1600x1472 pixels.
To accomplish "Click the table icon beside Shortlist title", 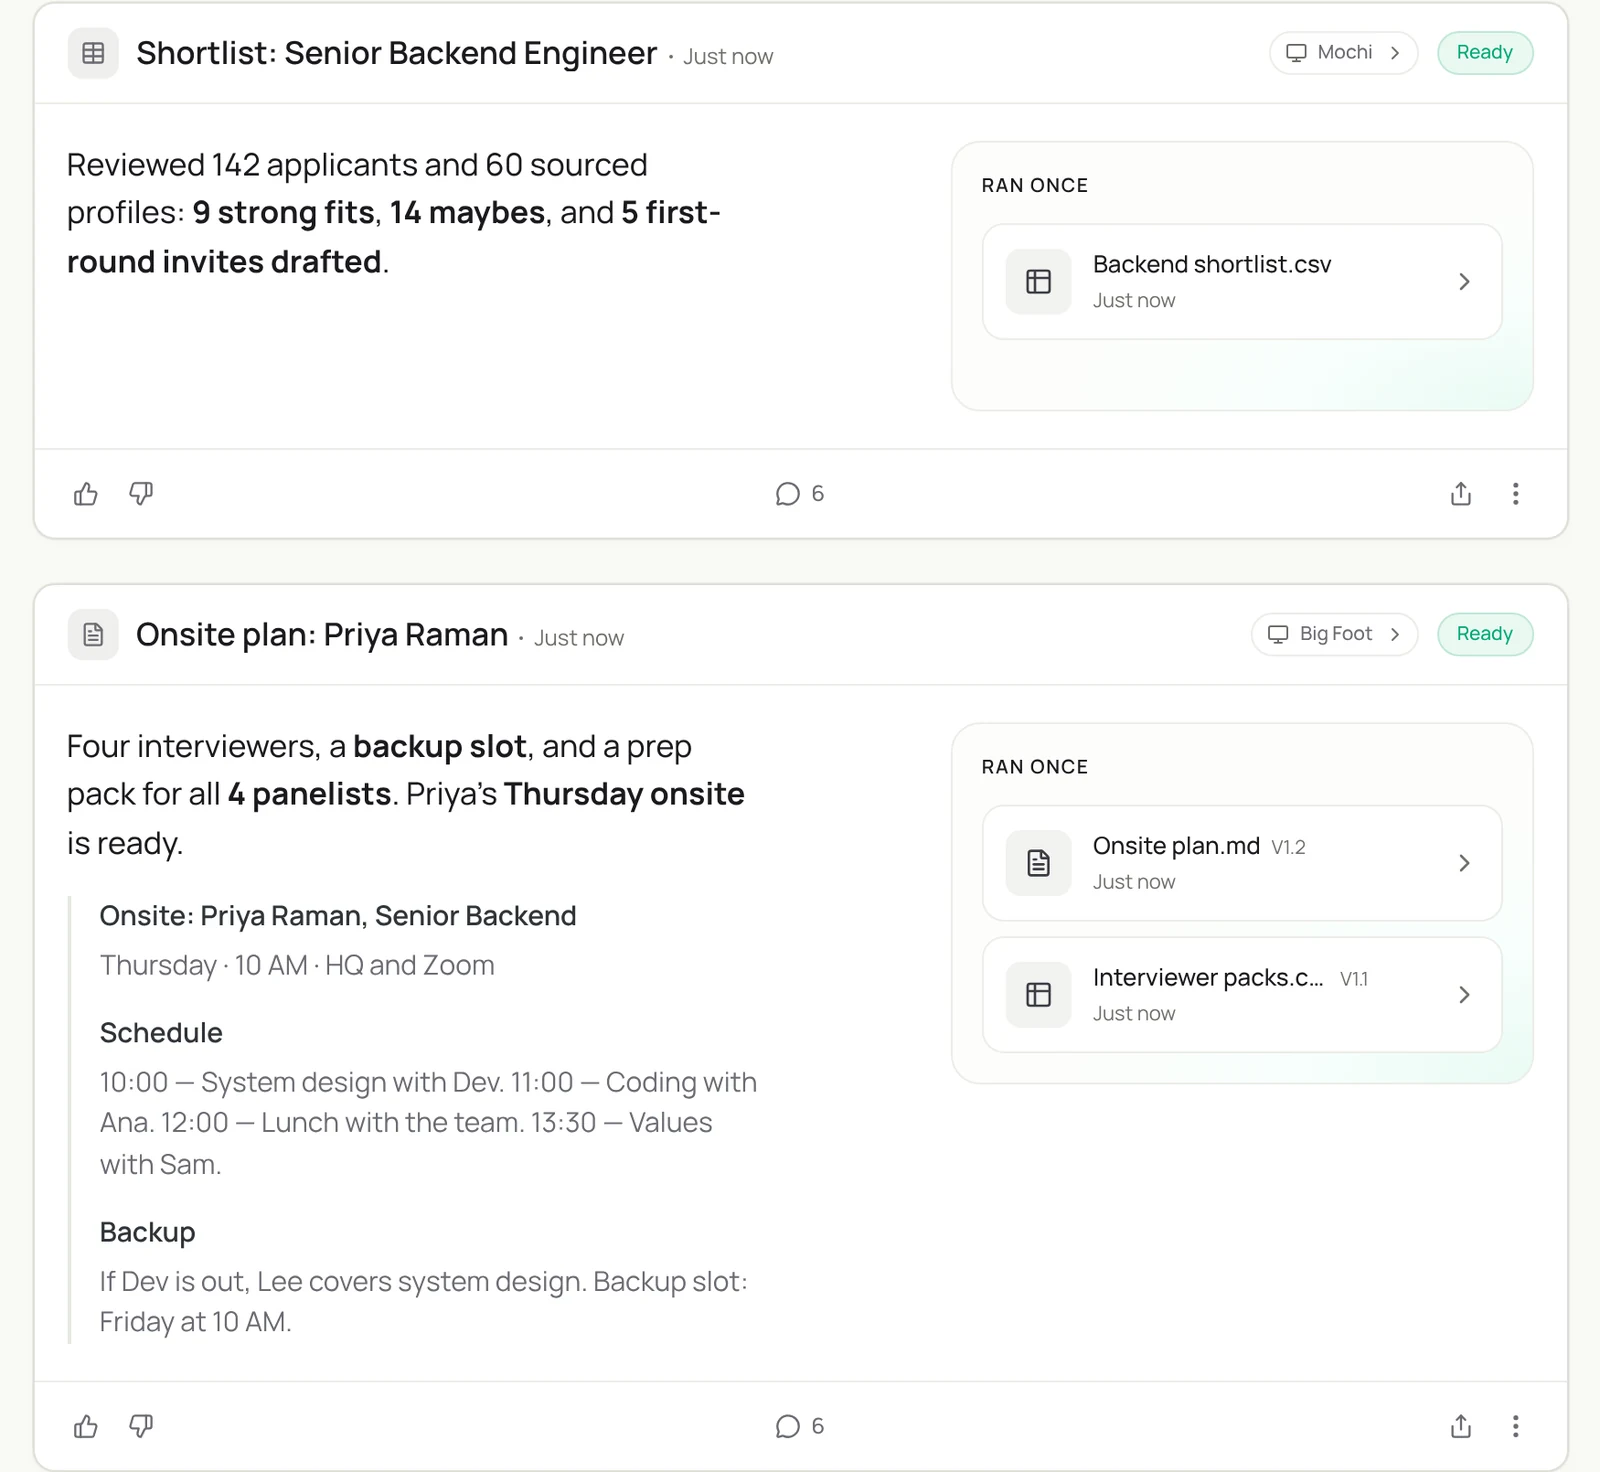I will tap(93, 53).
